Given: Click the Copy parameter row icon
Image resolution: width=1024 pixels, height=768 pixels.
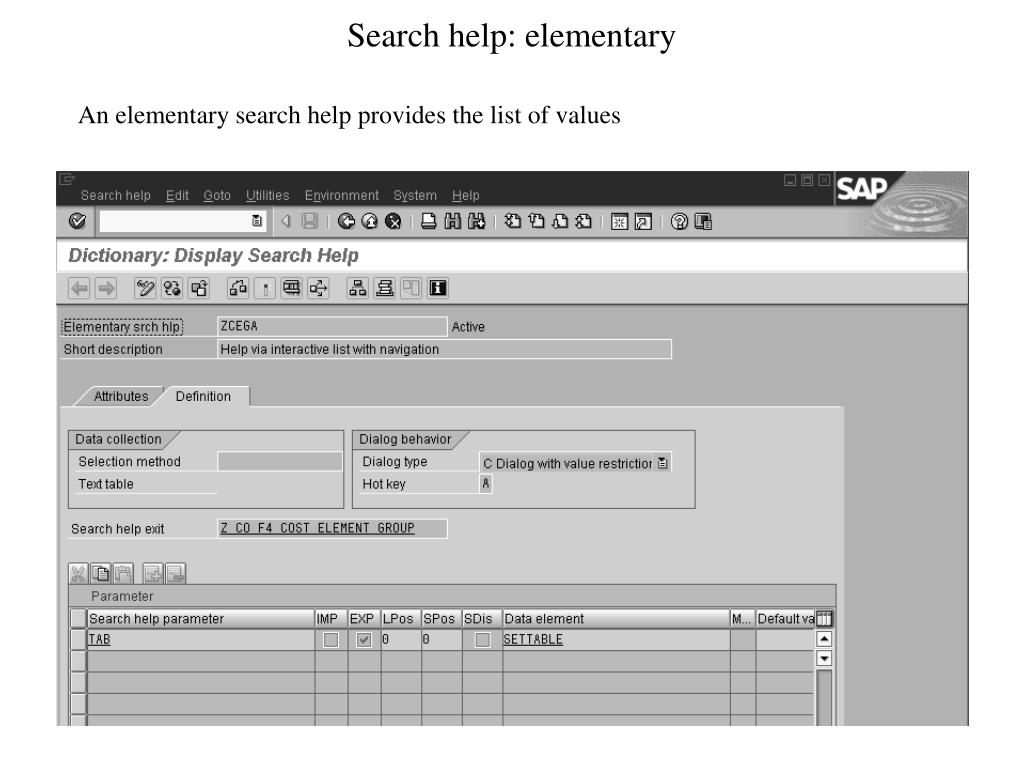Looking at the screenshot, I should point(101,573).
